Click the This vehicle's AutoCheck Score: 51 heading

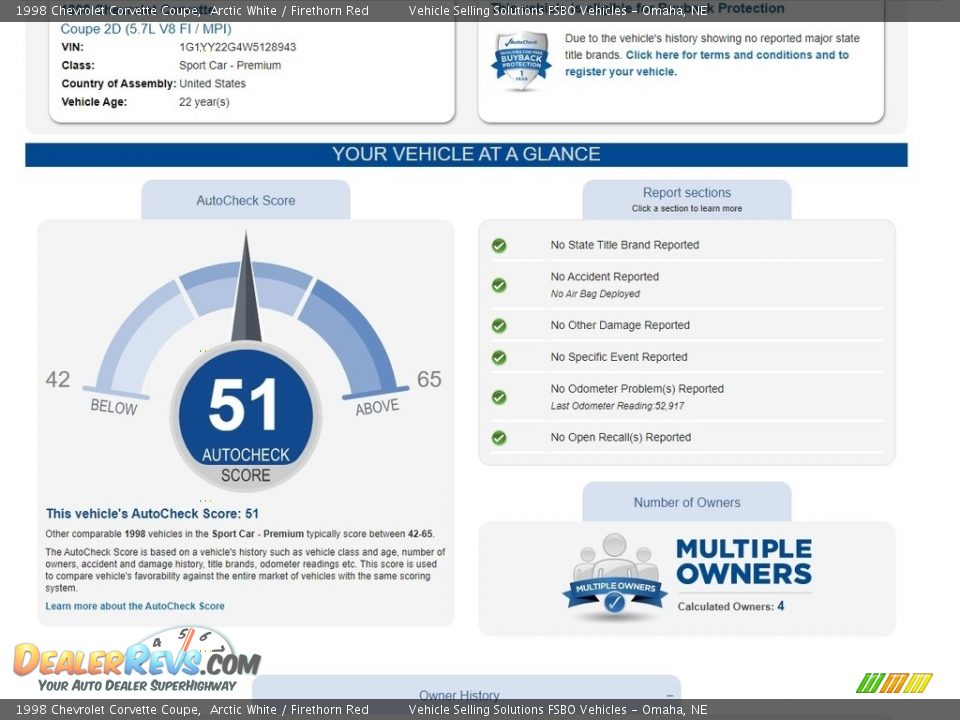tap(152, 514)
